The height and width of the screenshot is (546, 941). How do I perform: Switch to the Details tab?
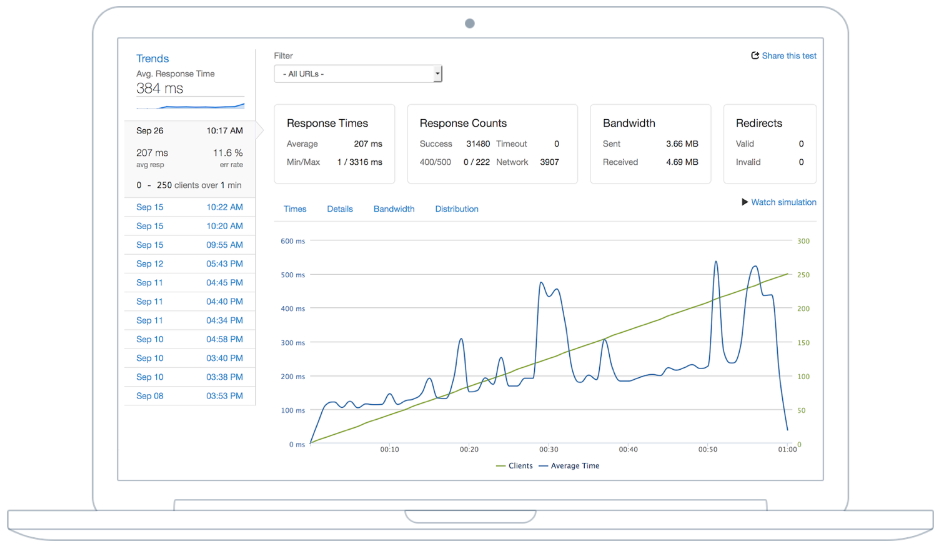(340, 209)
